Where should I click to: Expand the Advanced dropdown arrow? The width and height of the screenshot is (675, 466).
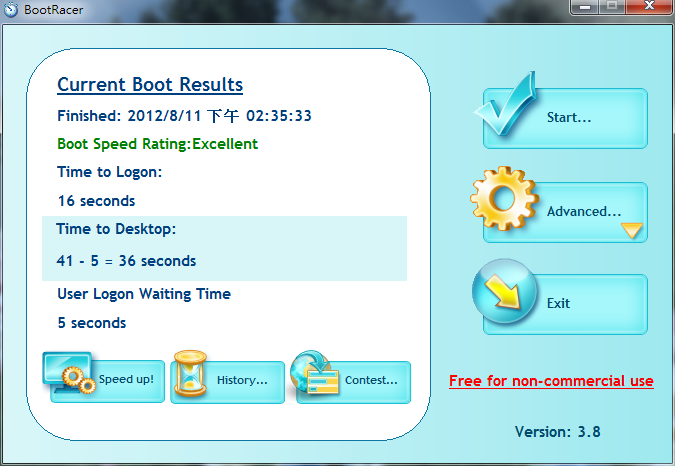tap(632, 230)
